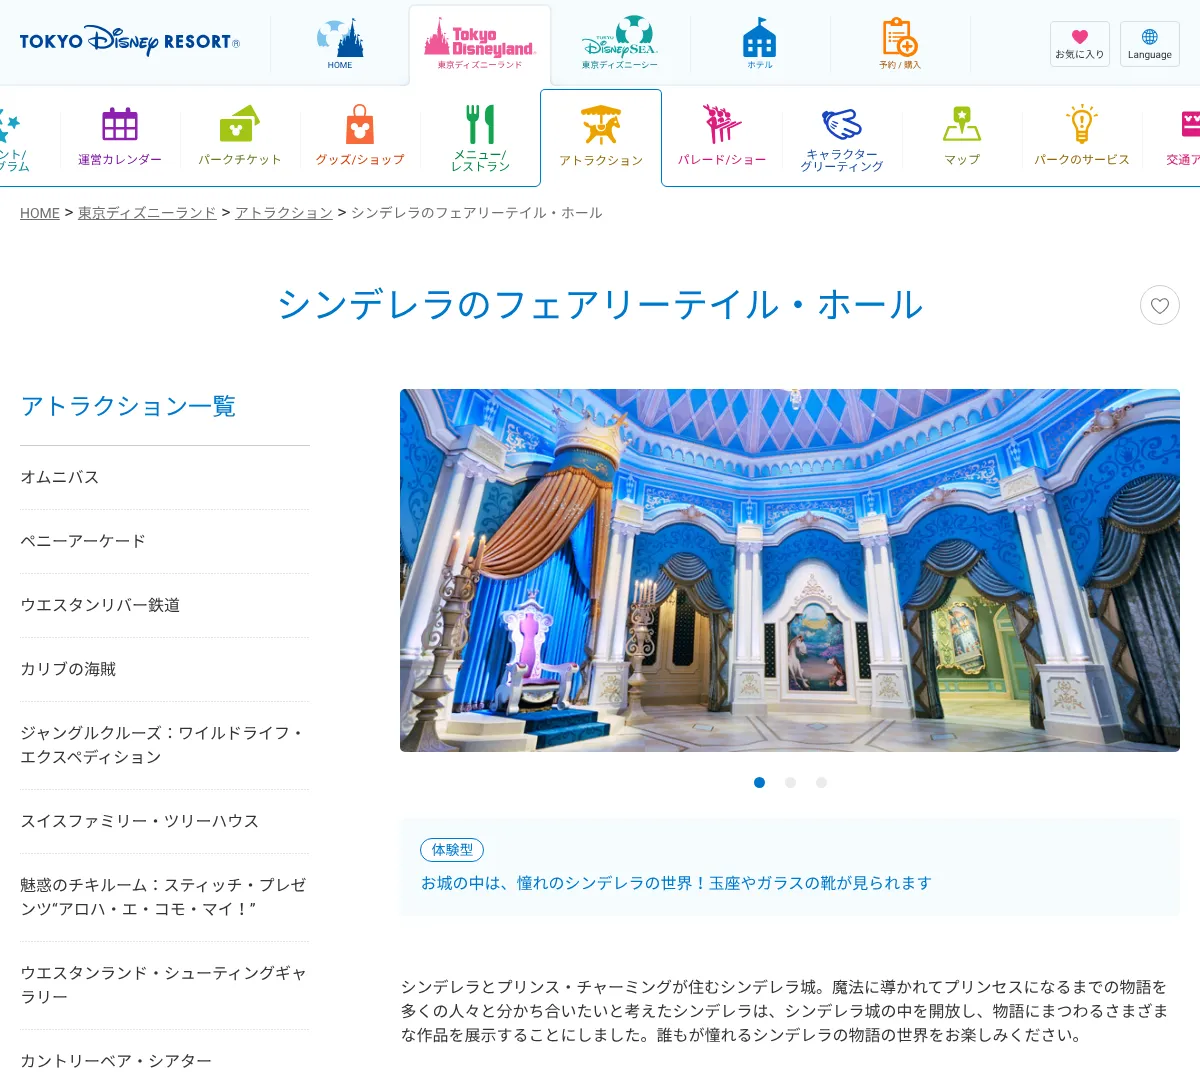The width and height of the screenshot is (1200, 1080).
Task: Open パレード/ショー parade icon
Action: pos(722,136)
